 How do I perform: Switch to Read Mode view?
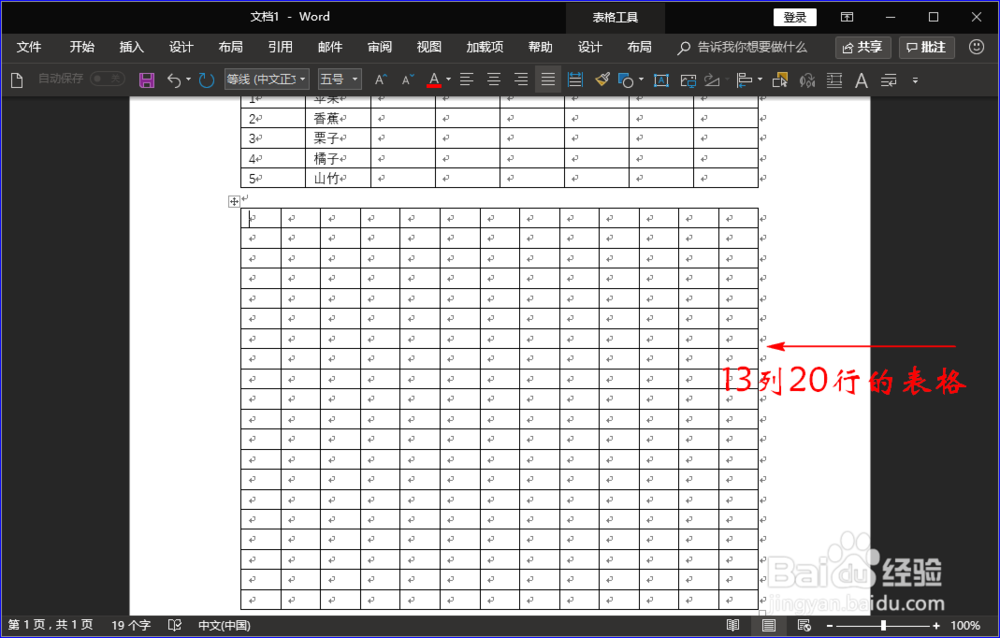[733, 626]
